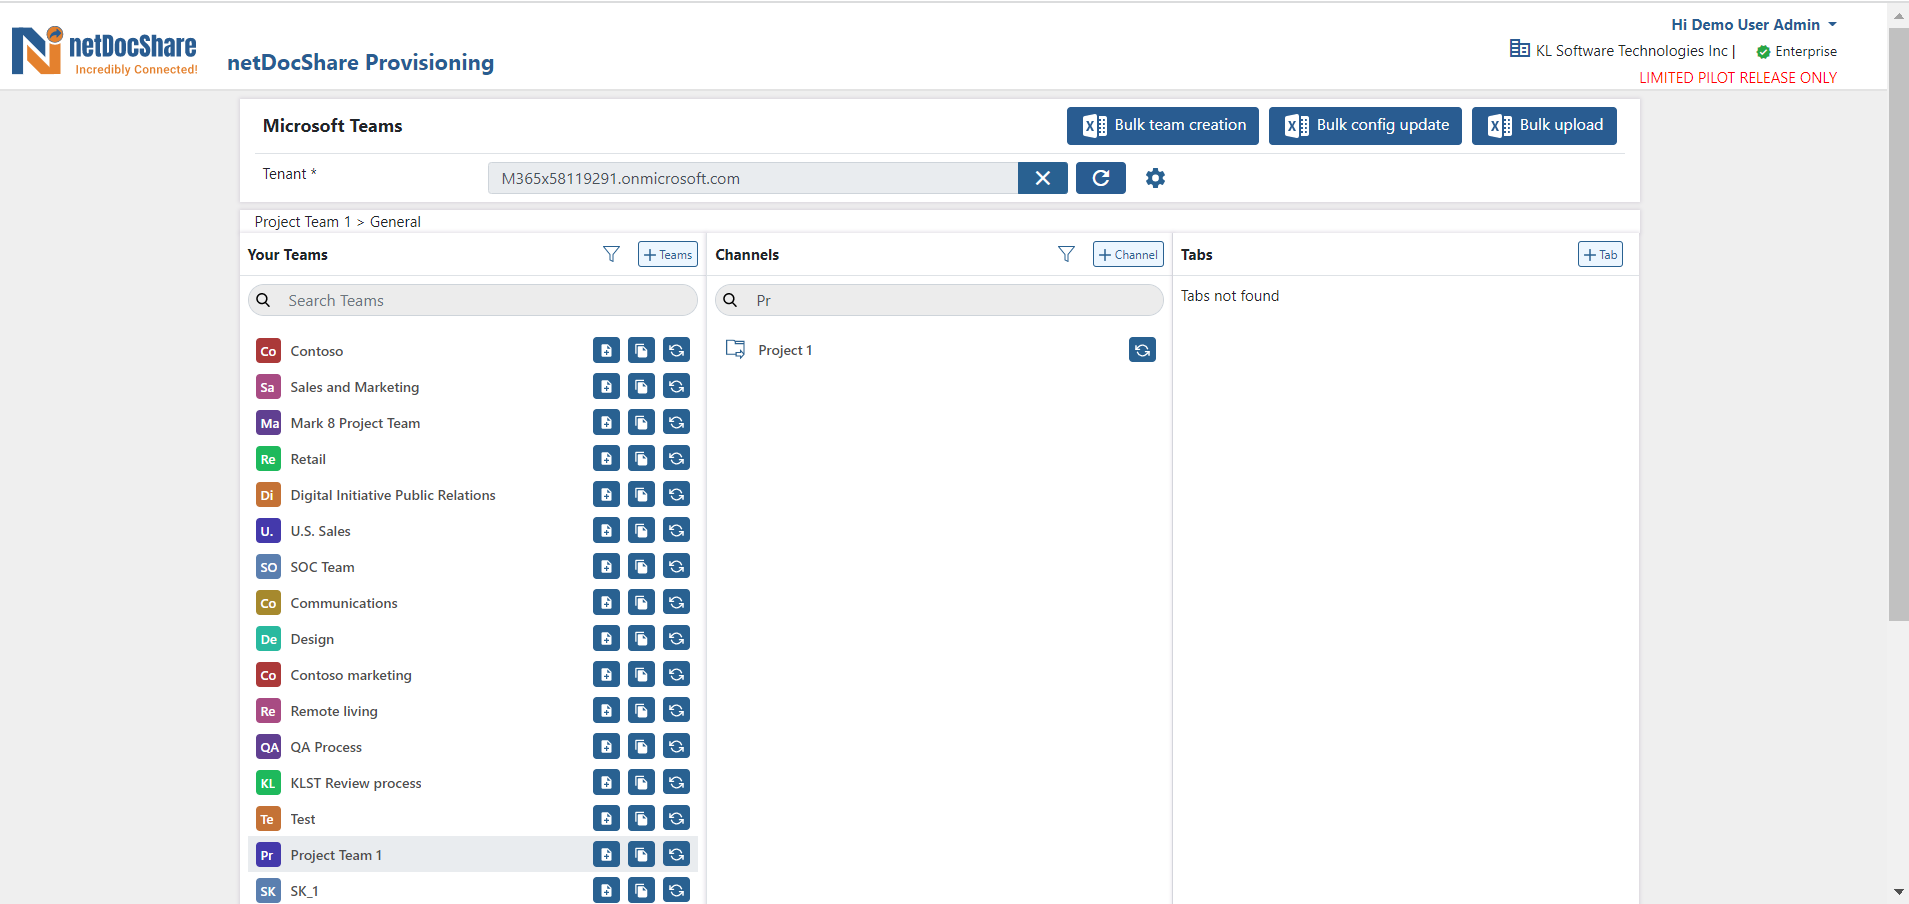Click the netDocShare Provisioning title
Viewport: 1909px width, 904px height.
click(360, 62)
